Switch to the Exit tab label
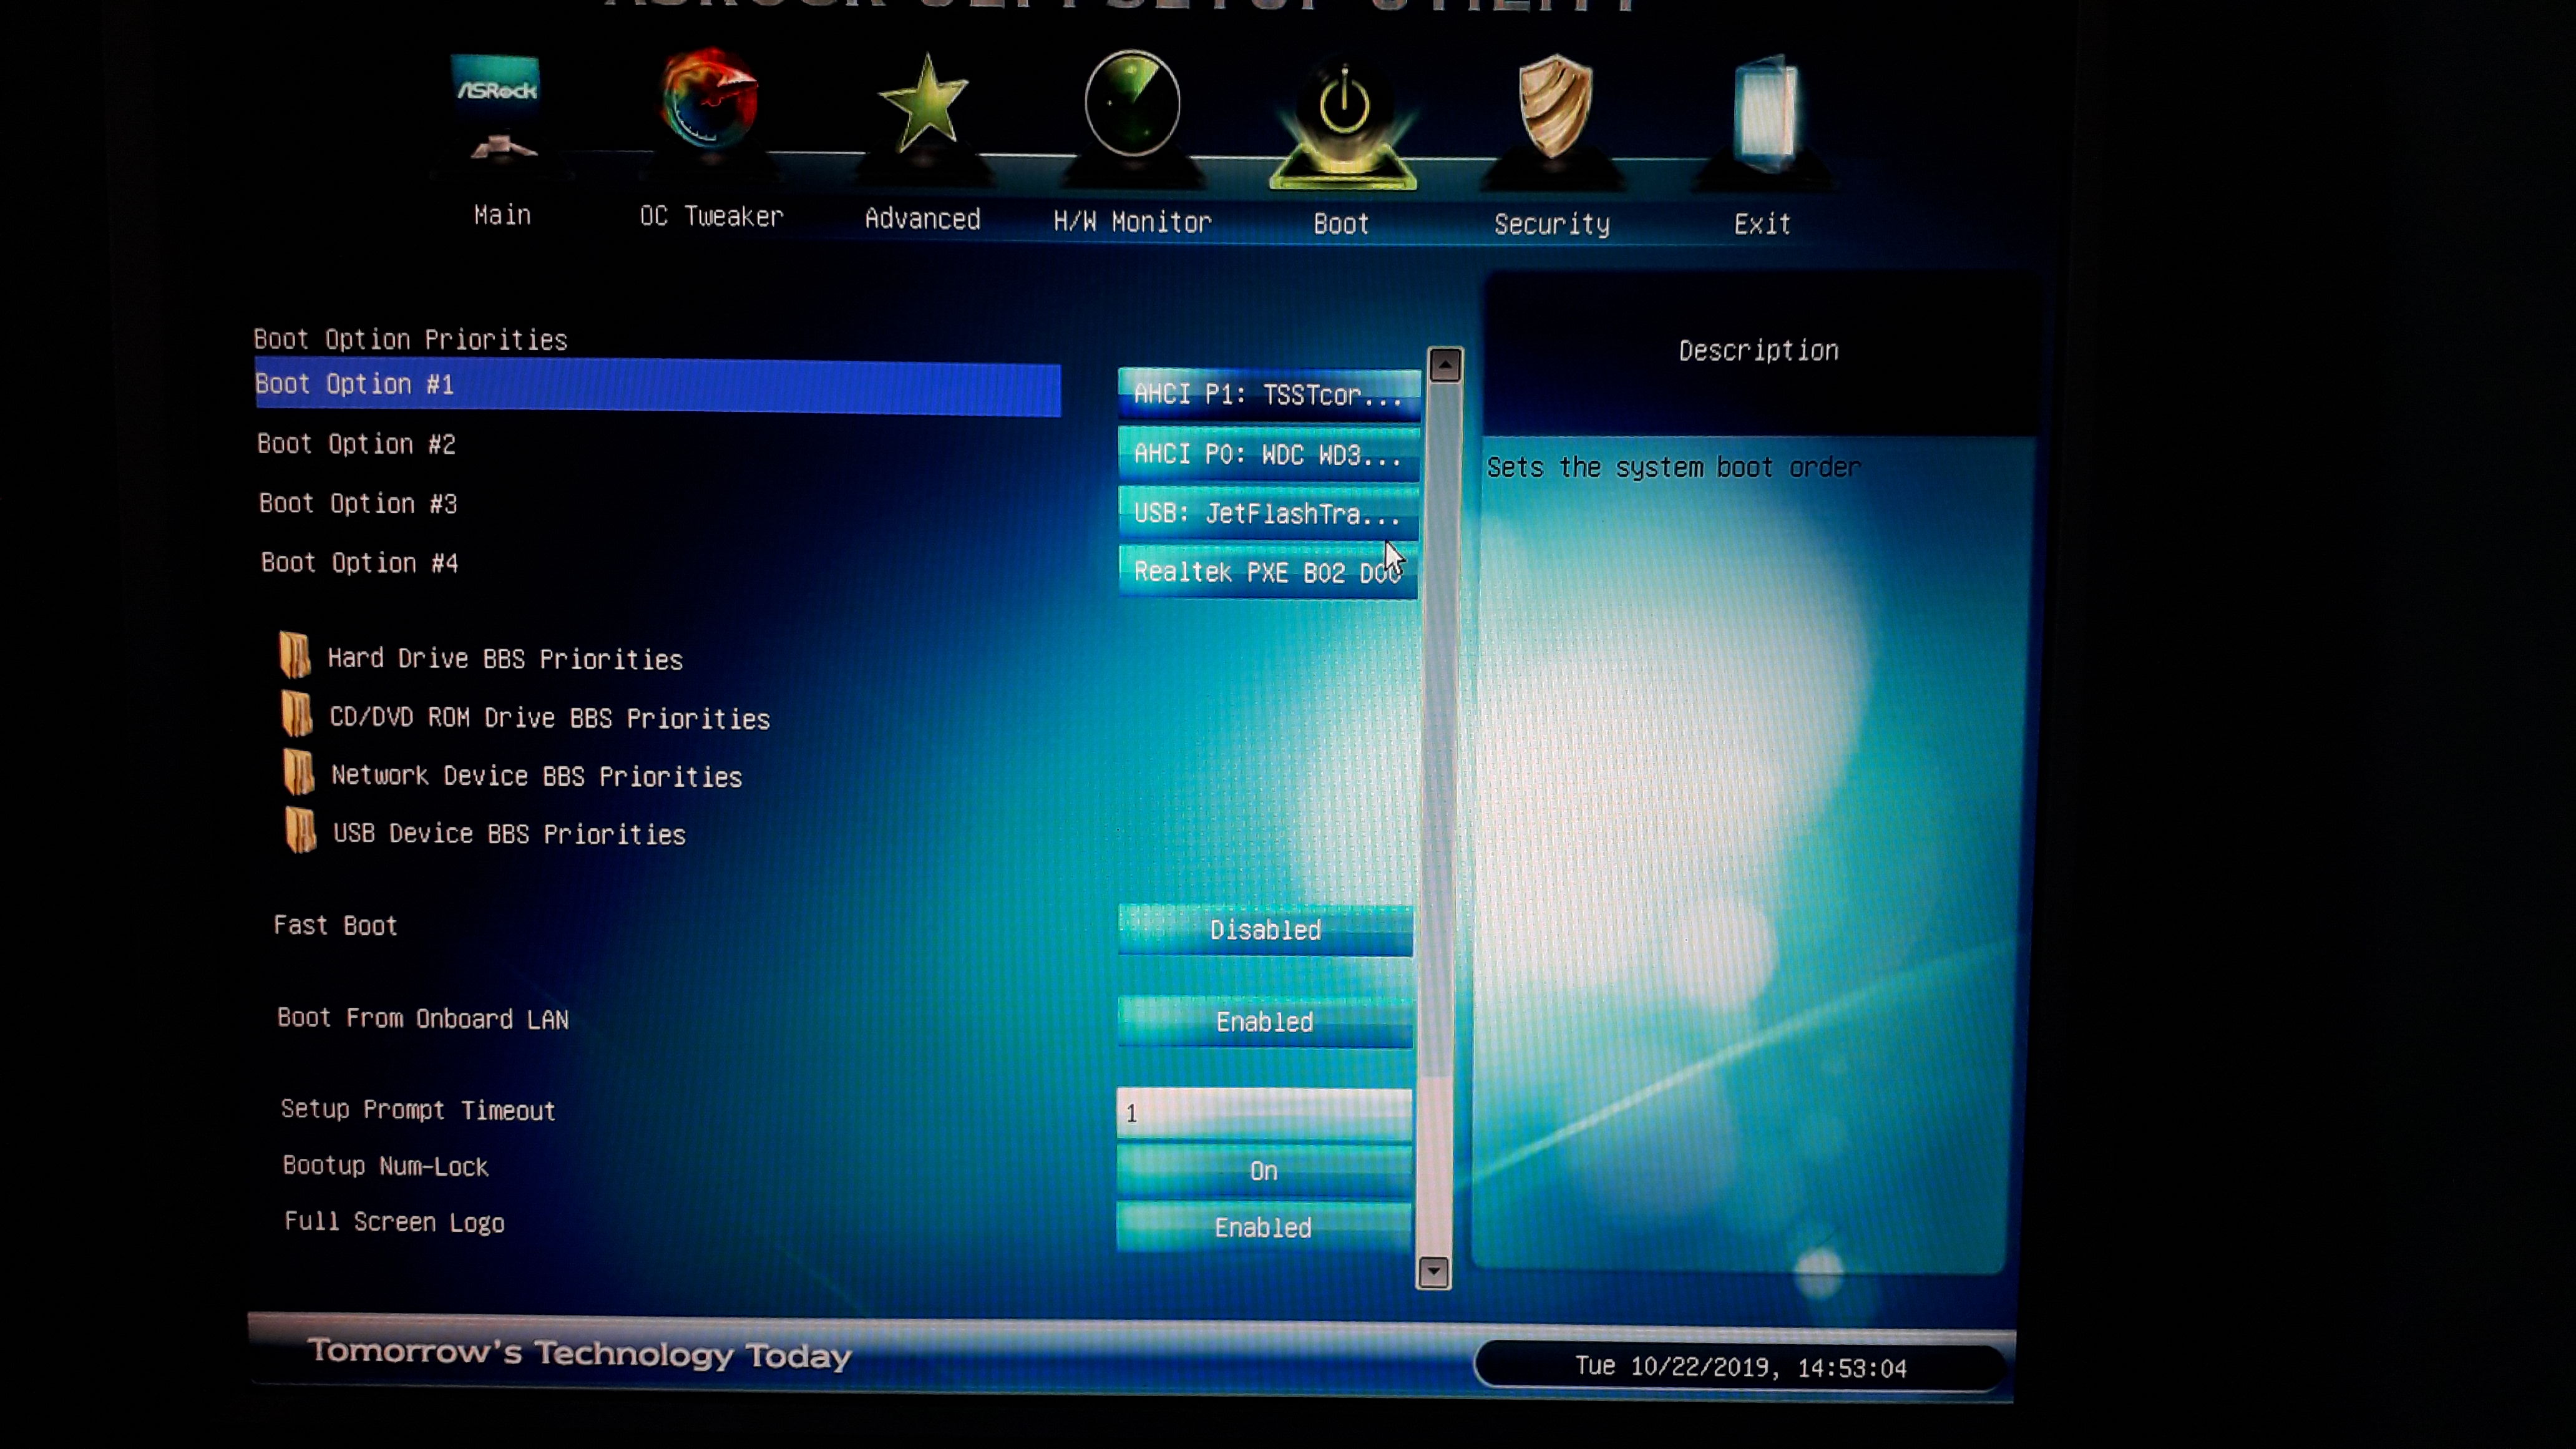The width and height of the screenshot is (2576, 1449). tap(1762, 224)
